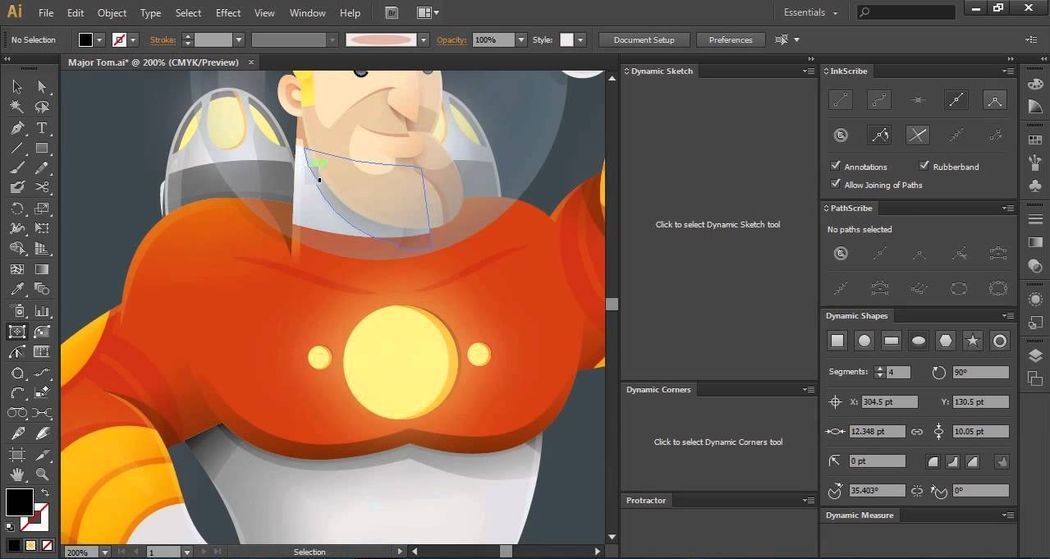Select the Rectangle tool in the toolbox
This screenshot has width=1050, height=559.
tap(42, 148)
